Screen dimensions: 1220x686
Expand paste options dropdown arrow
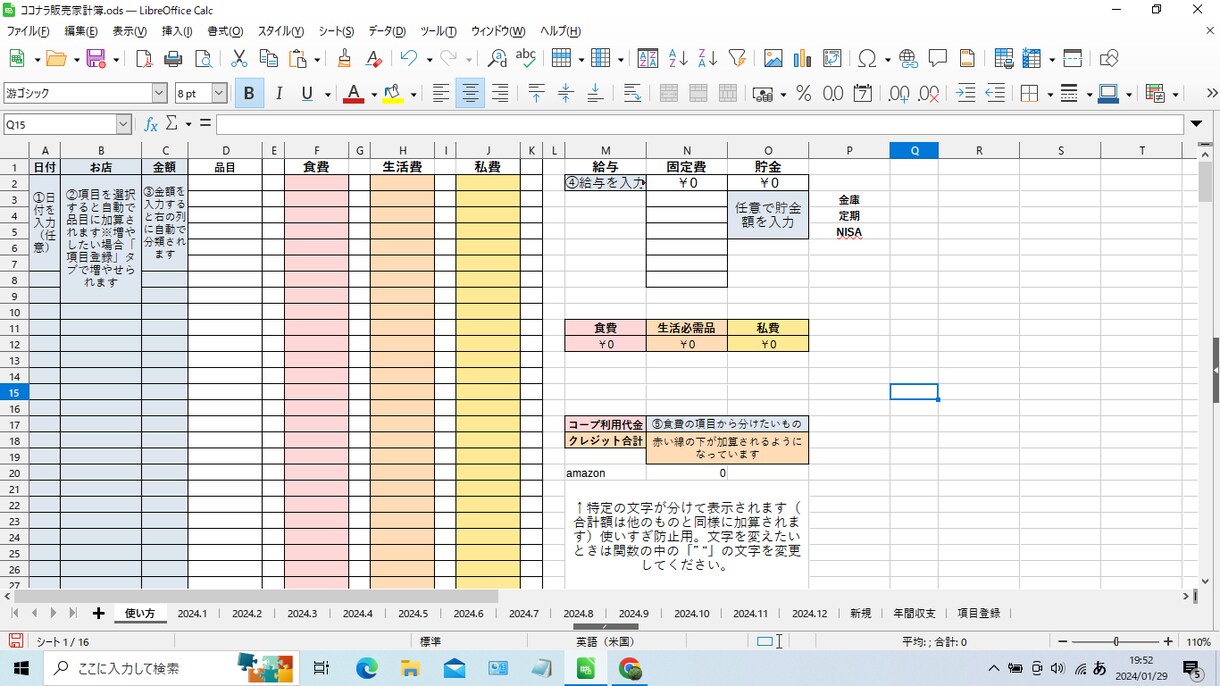tap(315, 60)
